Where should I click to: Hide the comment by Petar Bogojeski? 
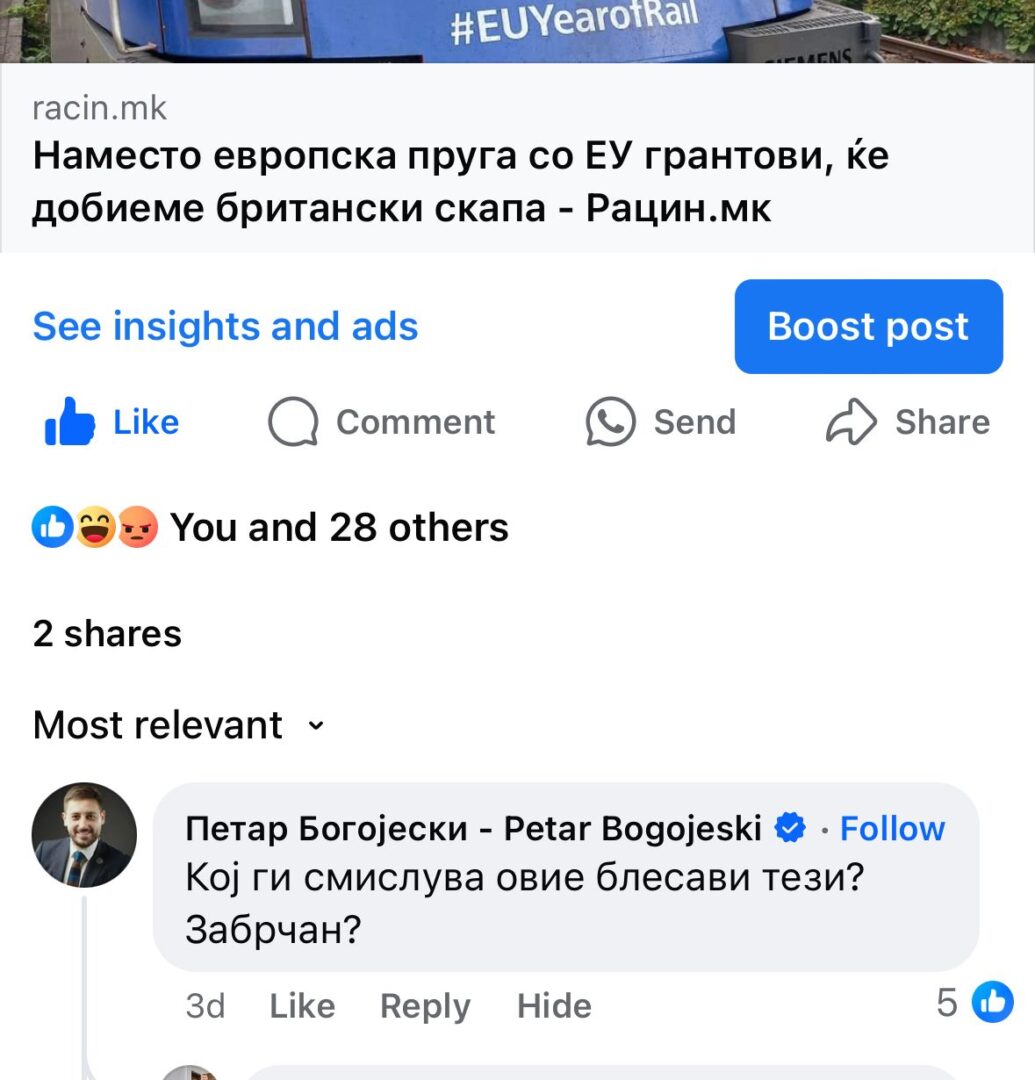click(554, 1006)
